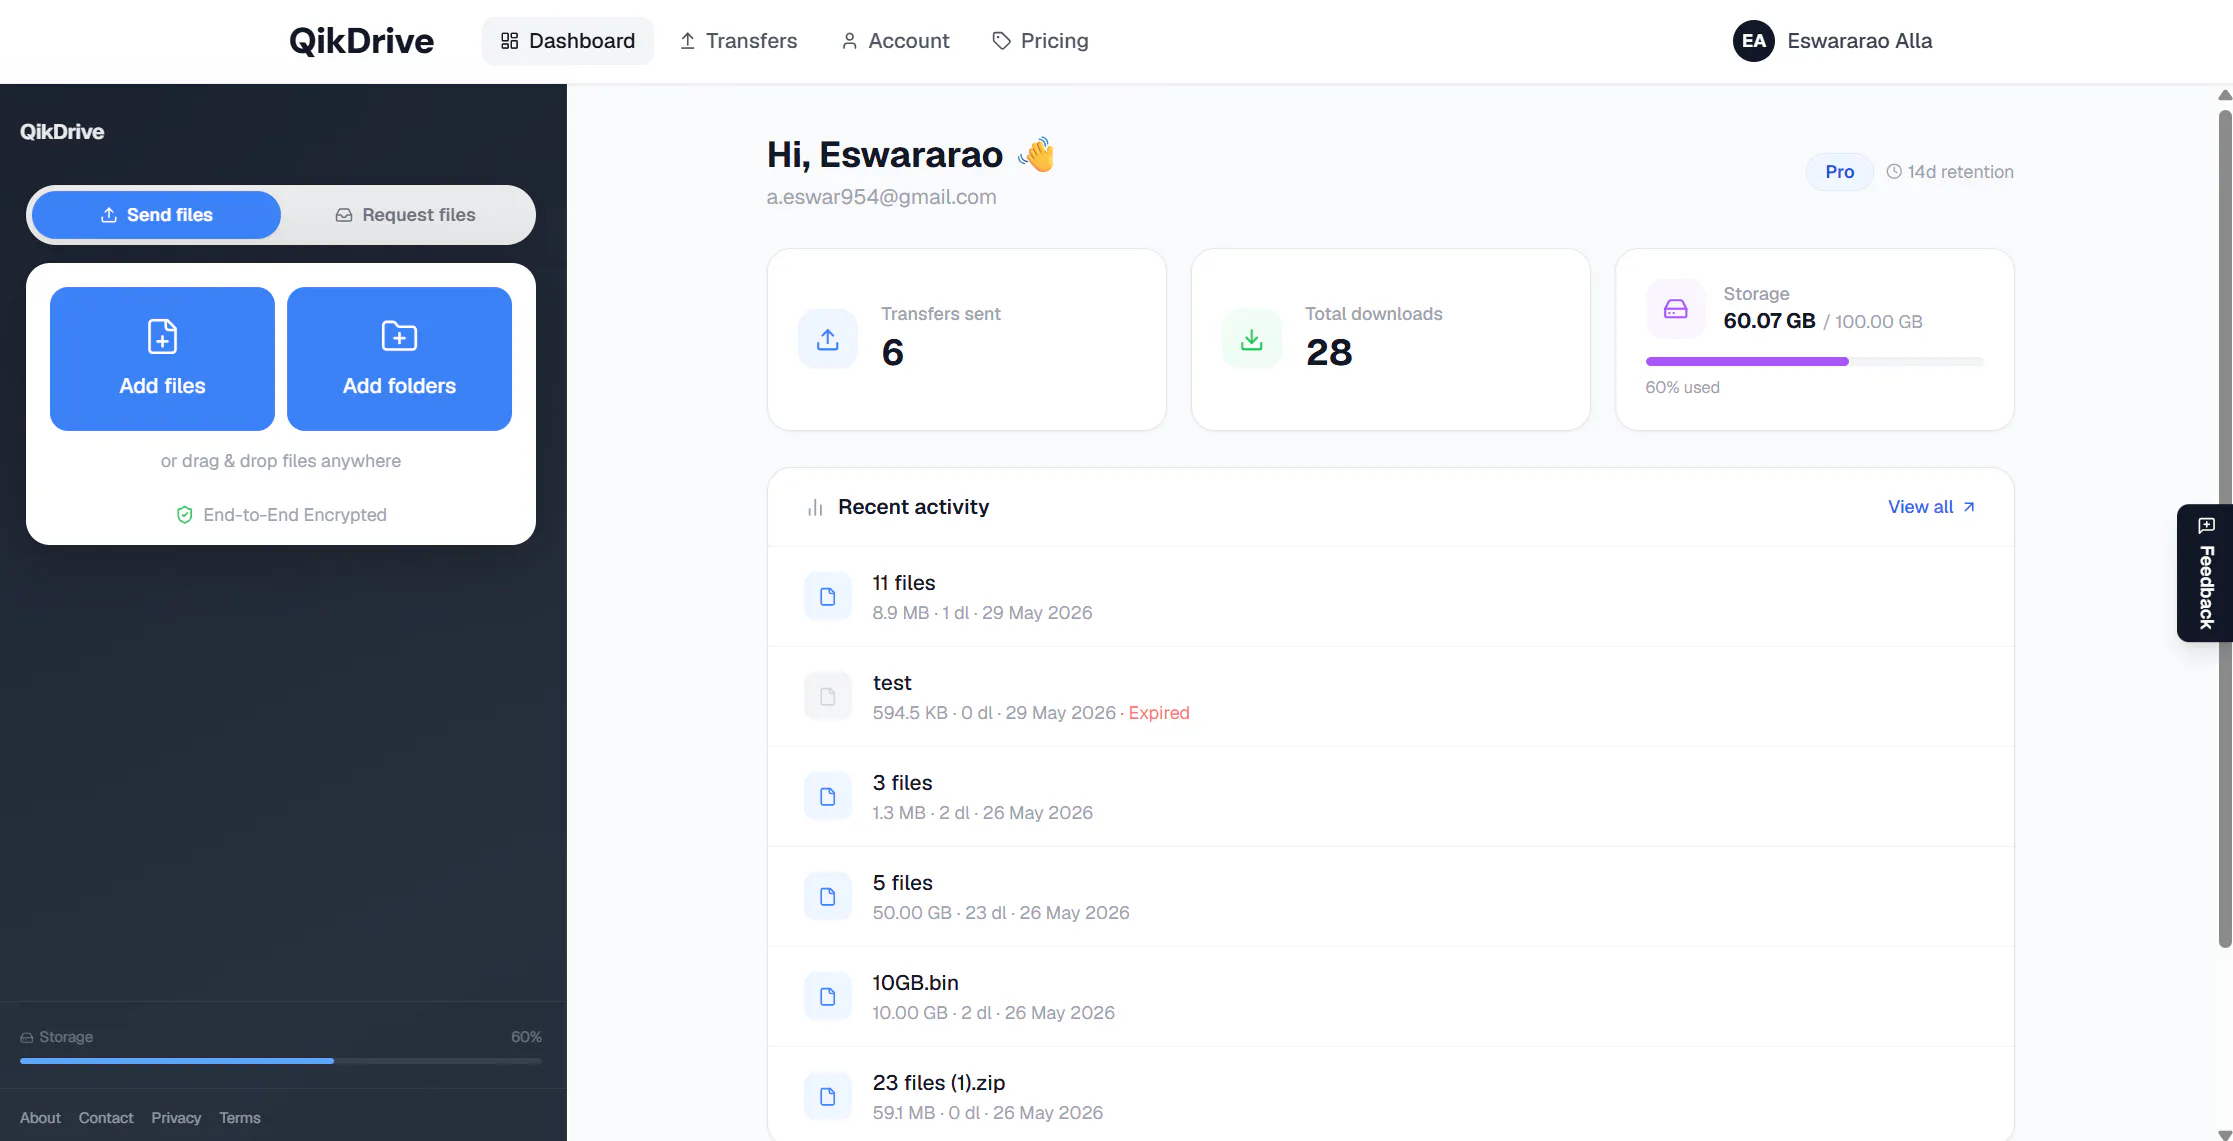Click the waving hand emoji

(1037, 155)
